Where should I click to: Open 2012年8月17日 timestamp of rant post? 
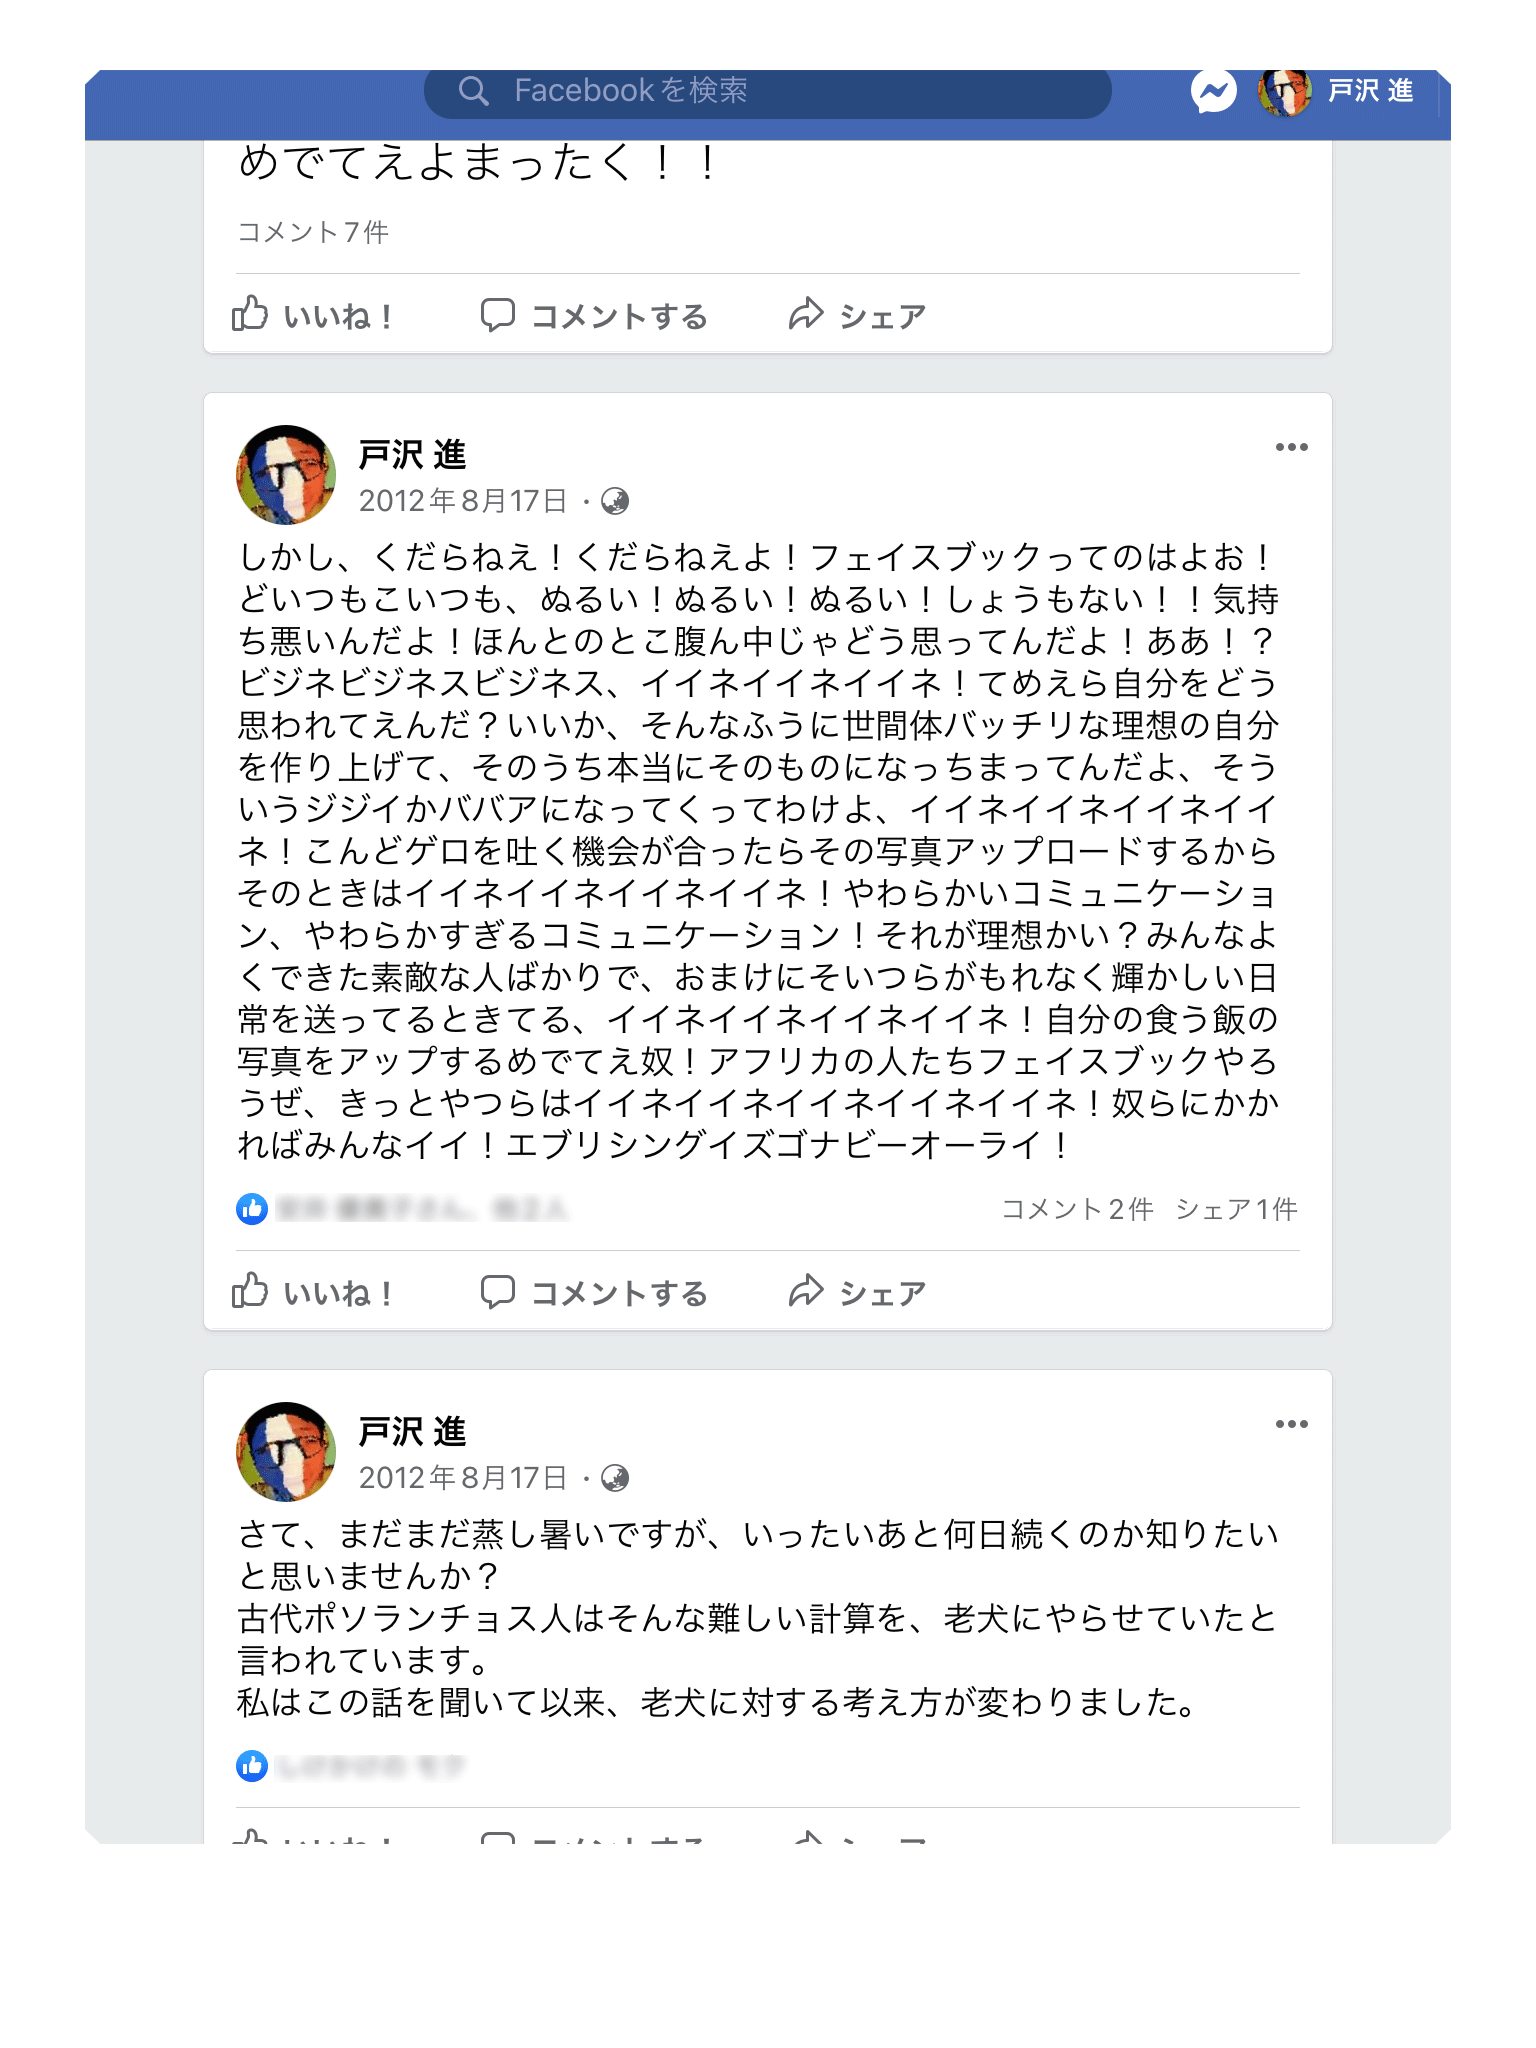pyautogui.click(x=463, y=501)
